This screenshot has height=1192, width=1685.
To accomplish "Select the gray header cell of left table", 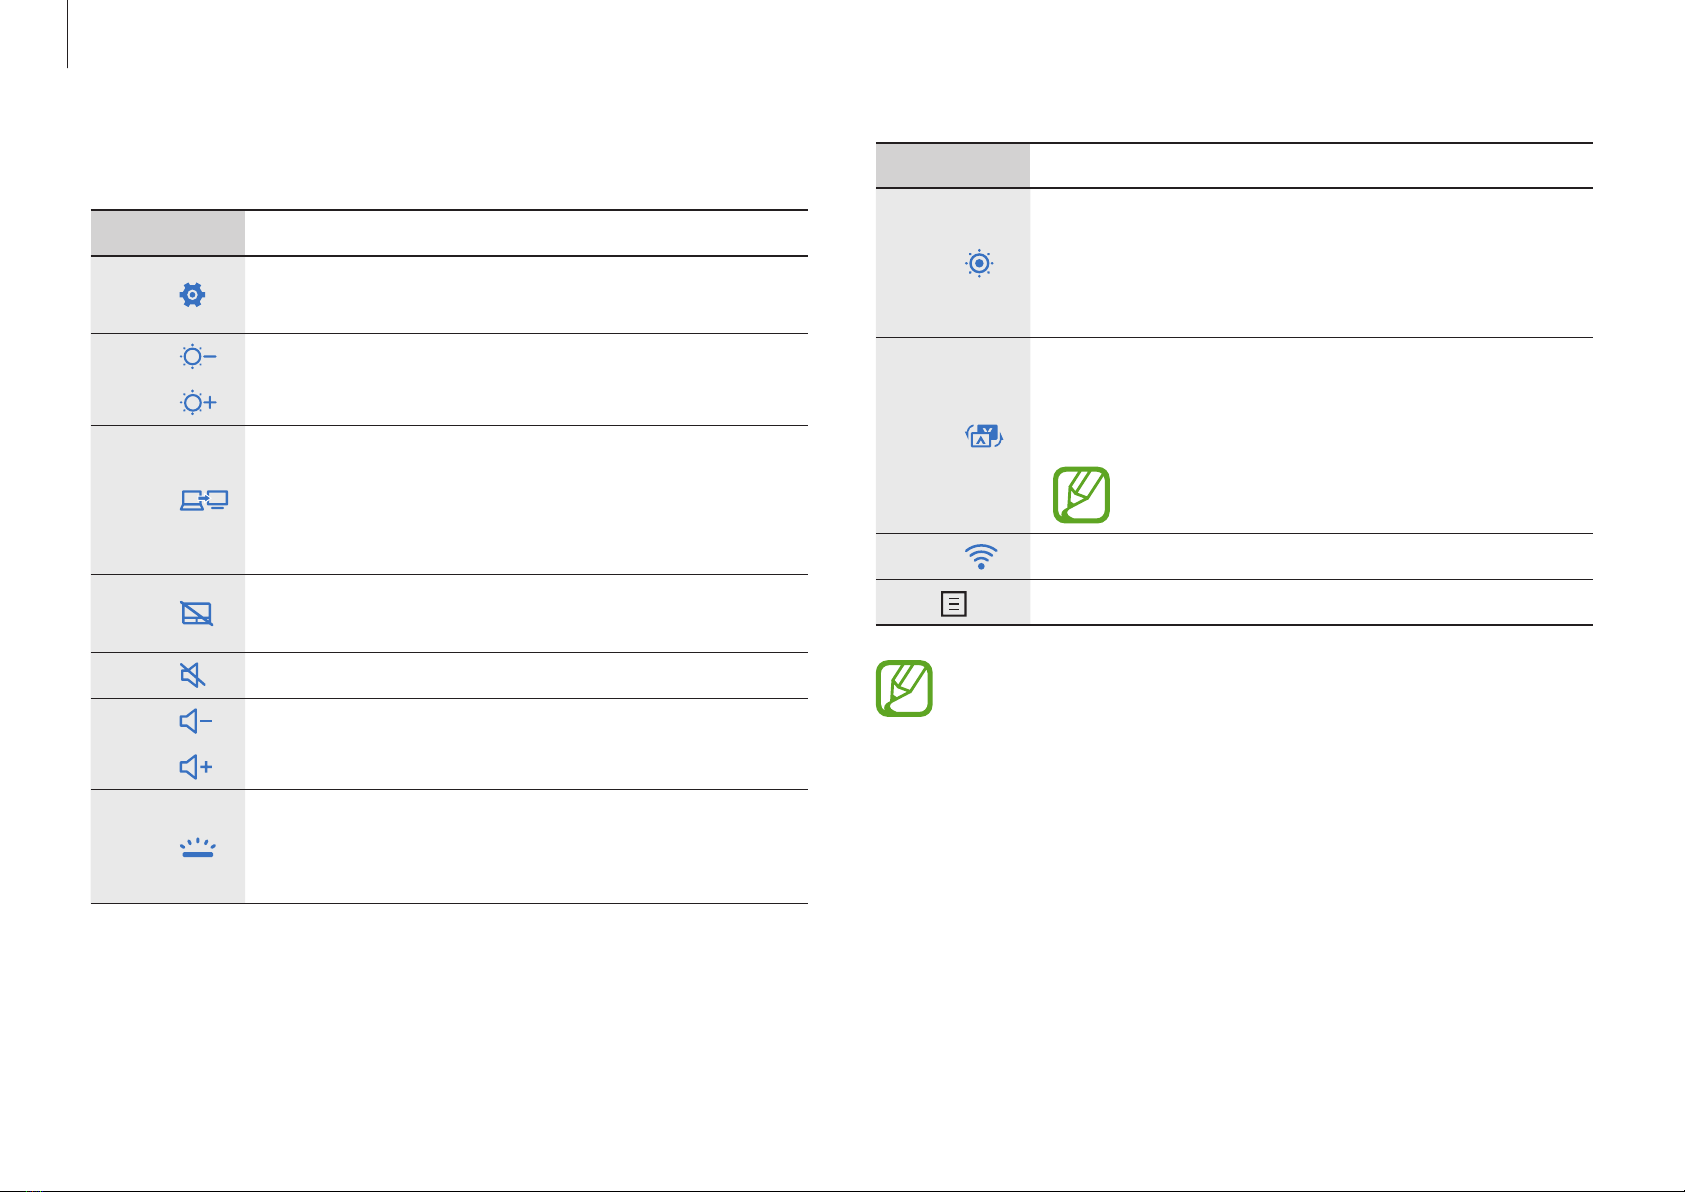I will 168,233.
